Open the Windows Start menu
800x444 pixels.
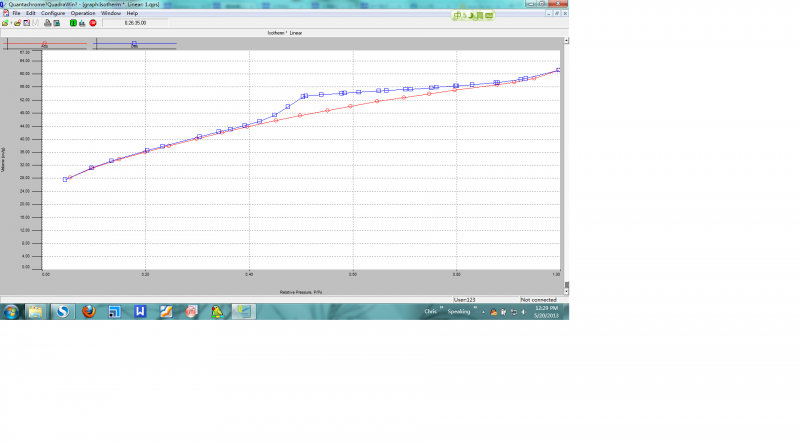click(11, 312)
